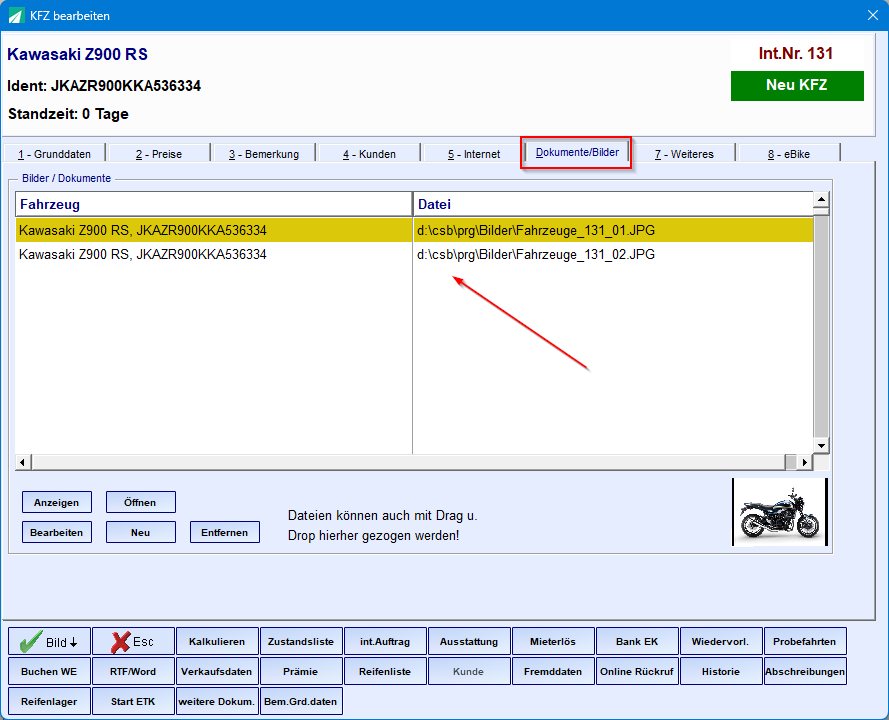Click the Fahrzeug column header

coord(214,204)
